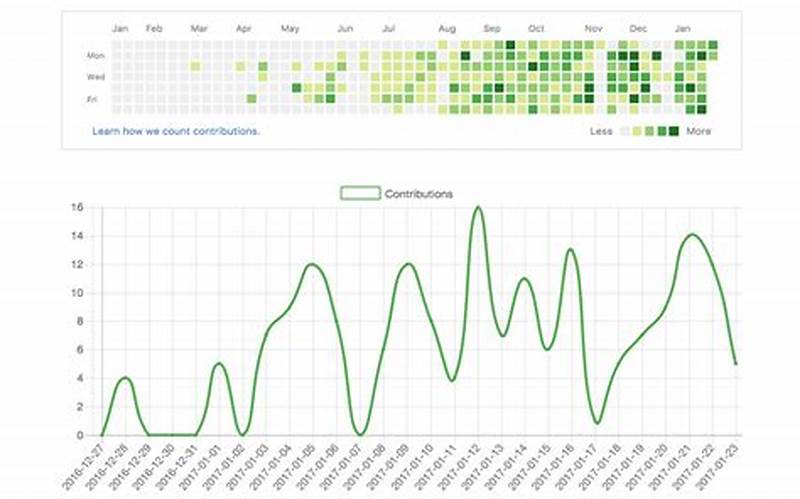Click the May month label
The height and width of the screenshot is (499, 800).
click(290, 29)
